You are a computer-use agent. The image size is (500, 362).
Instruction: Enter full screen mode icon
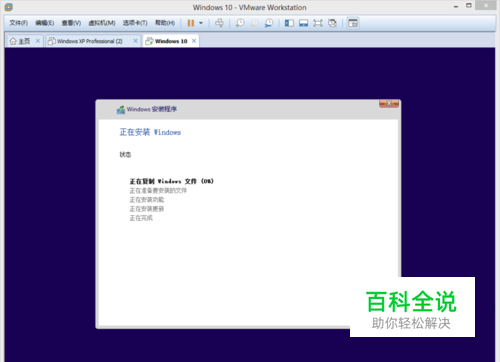tap(318, 23)
